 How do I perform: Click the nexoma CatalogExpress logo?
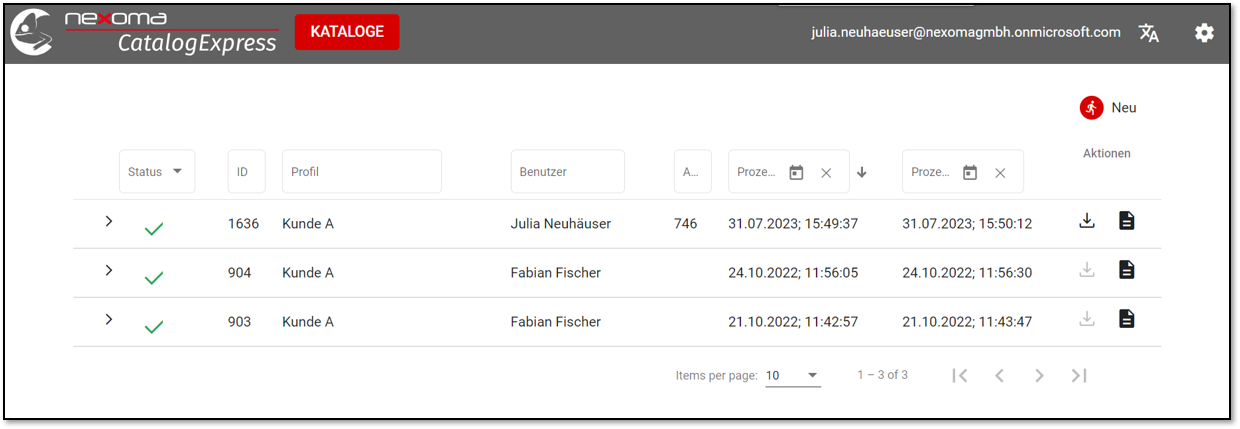[143, 32]
